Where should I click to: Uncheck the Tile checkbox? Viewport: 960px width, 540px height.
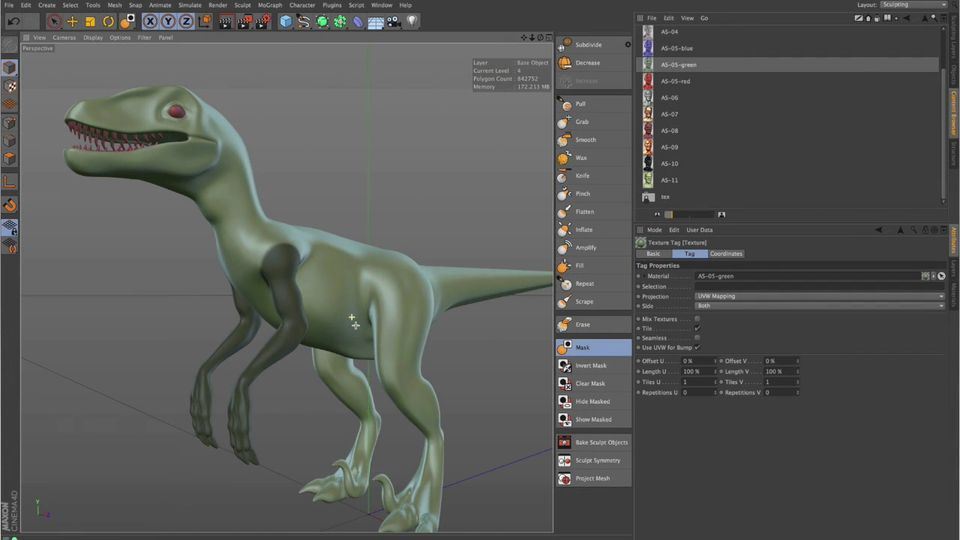pyautogui.click(x=697, y=328)
